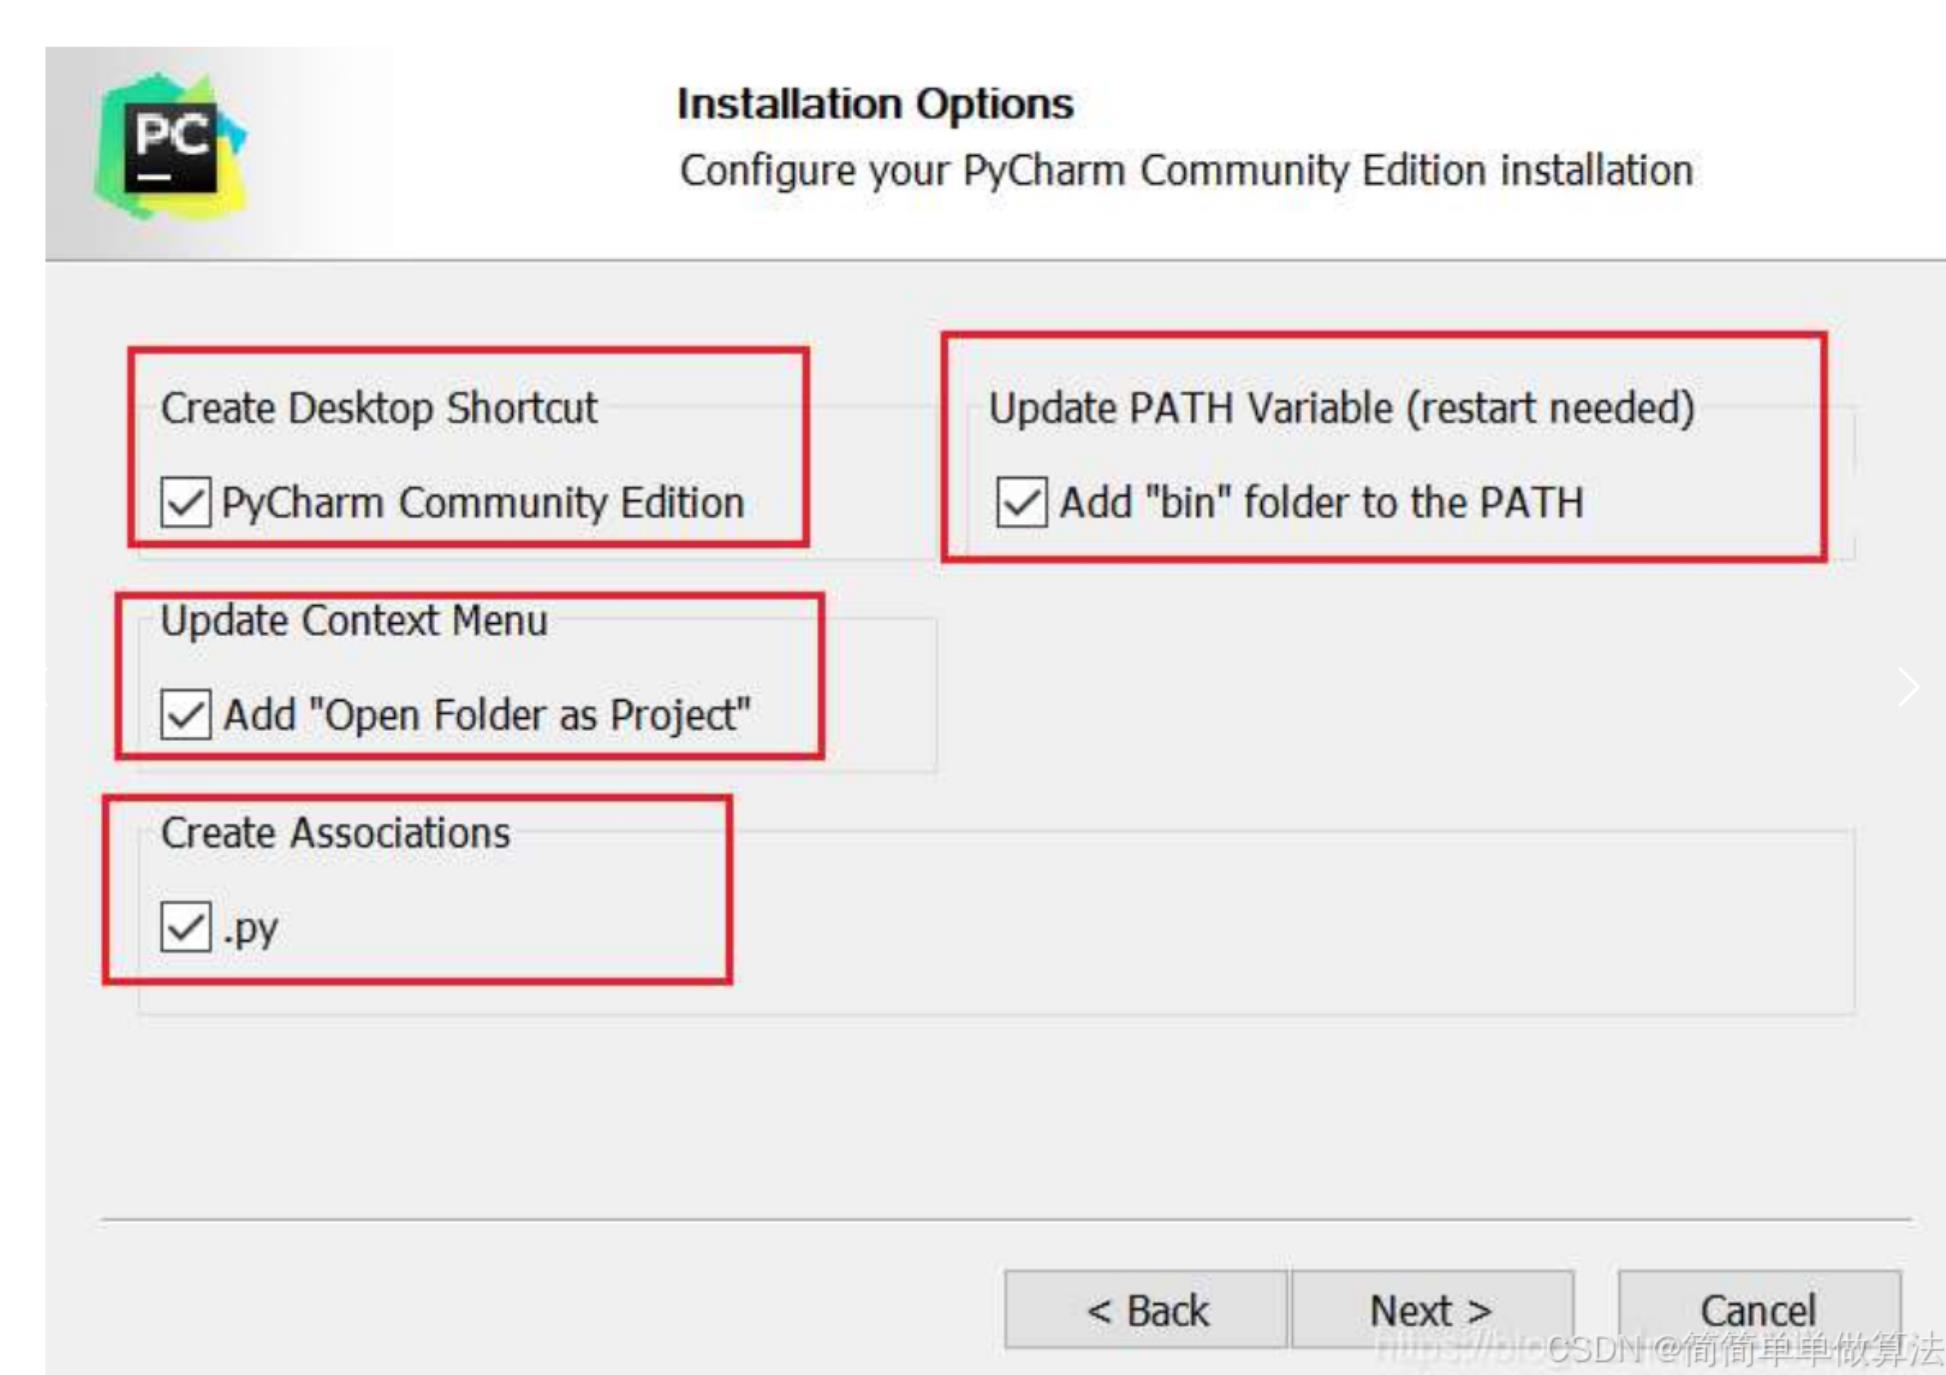This screenshot has width=1946, height=1375.
Task: Click the "Configure your PyCharm Community Edition installation" subtitle
Action: pos(1186,170)
